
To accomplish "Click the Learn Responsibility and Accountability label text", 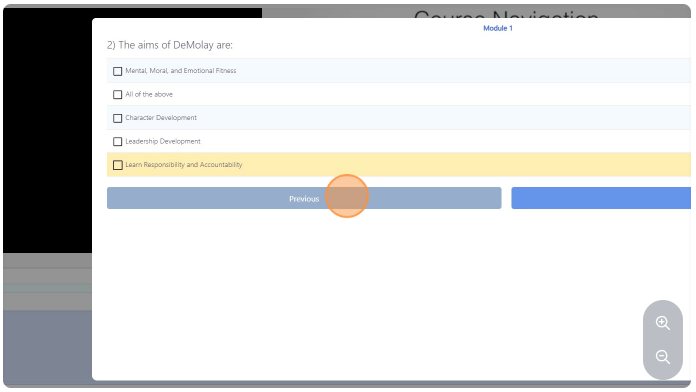I will [x=184, y=165].
